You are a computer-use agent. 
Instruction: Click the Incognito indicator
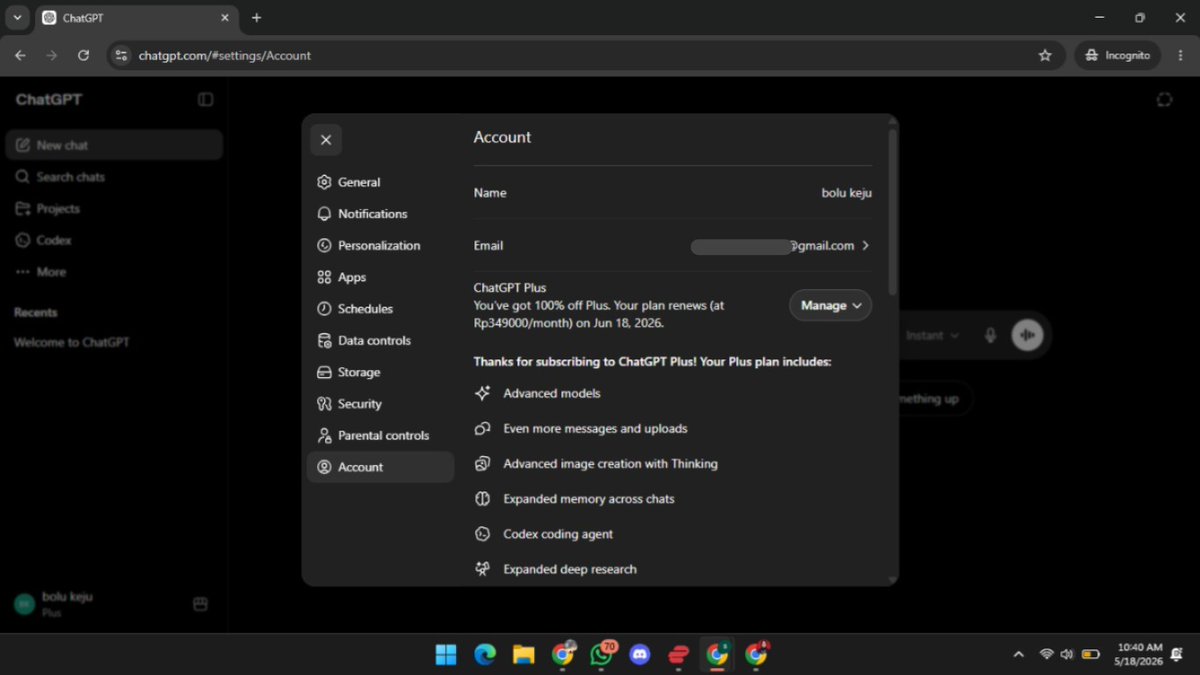(x=1118, y=55)
